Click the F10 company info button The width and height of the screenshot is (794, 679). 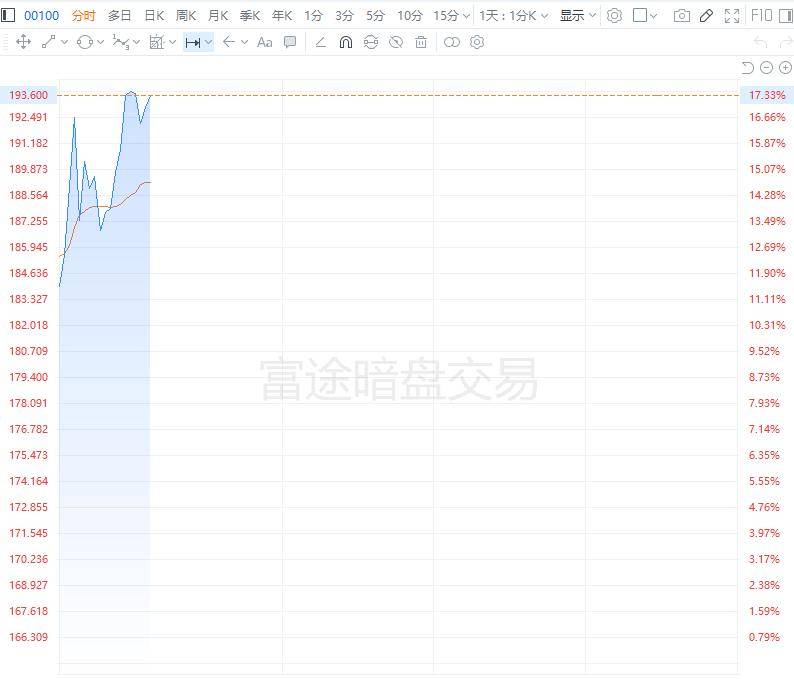[x=760, y=16]
